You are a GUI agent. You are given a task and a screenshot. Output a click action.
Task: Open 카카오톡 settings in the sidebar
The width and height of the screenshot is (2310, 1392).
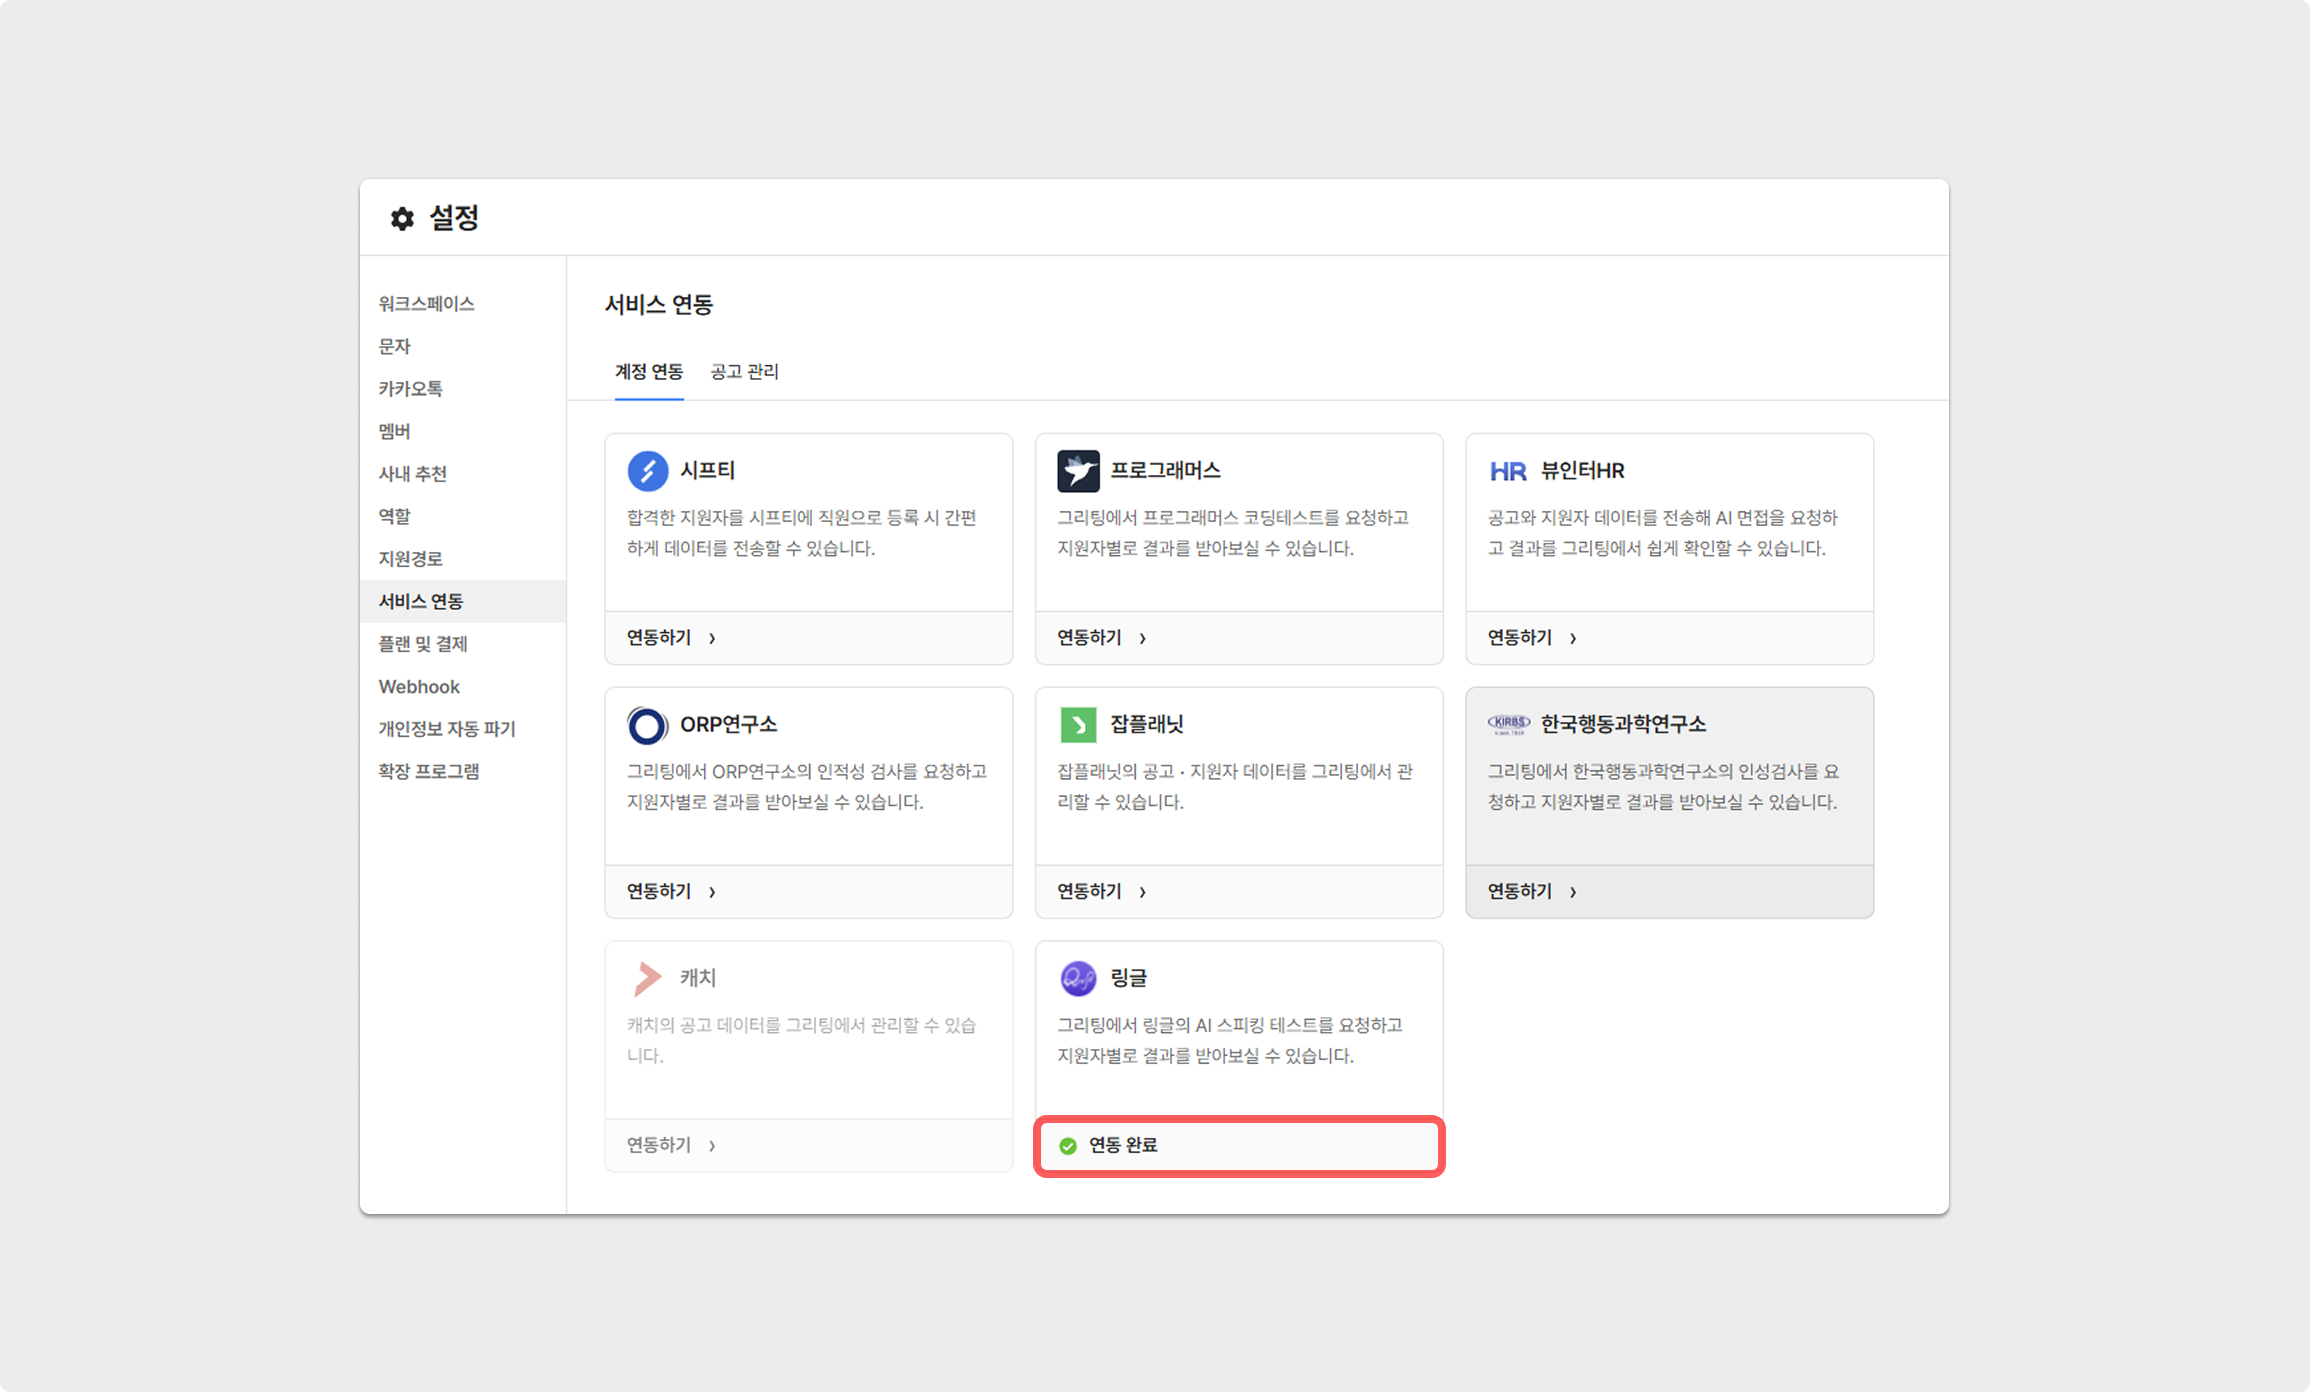point(410,389)
